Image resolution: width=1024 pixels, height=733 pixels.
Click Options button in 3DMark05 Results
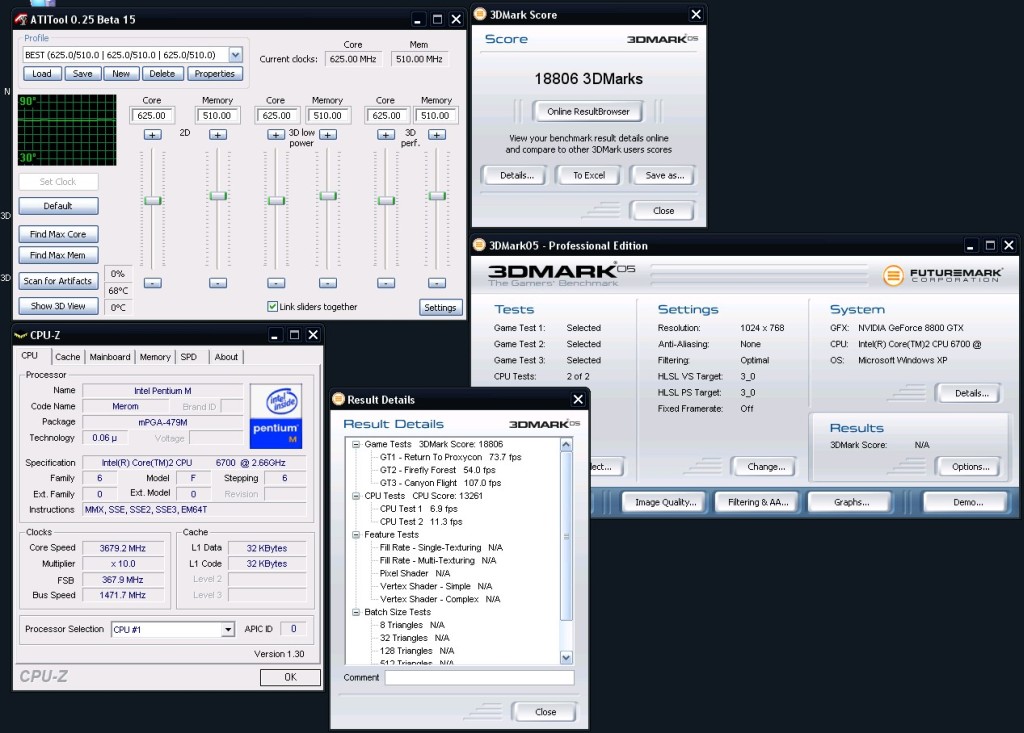click(970, 466)
